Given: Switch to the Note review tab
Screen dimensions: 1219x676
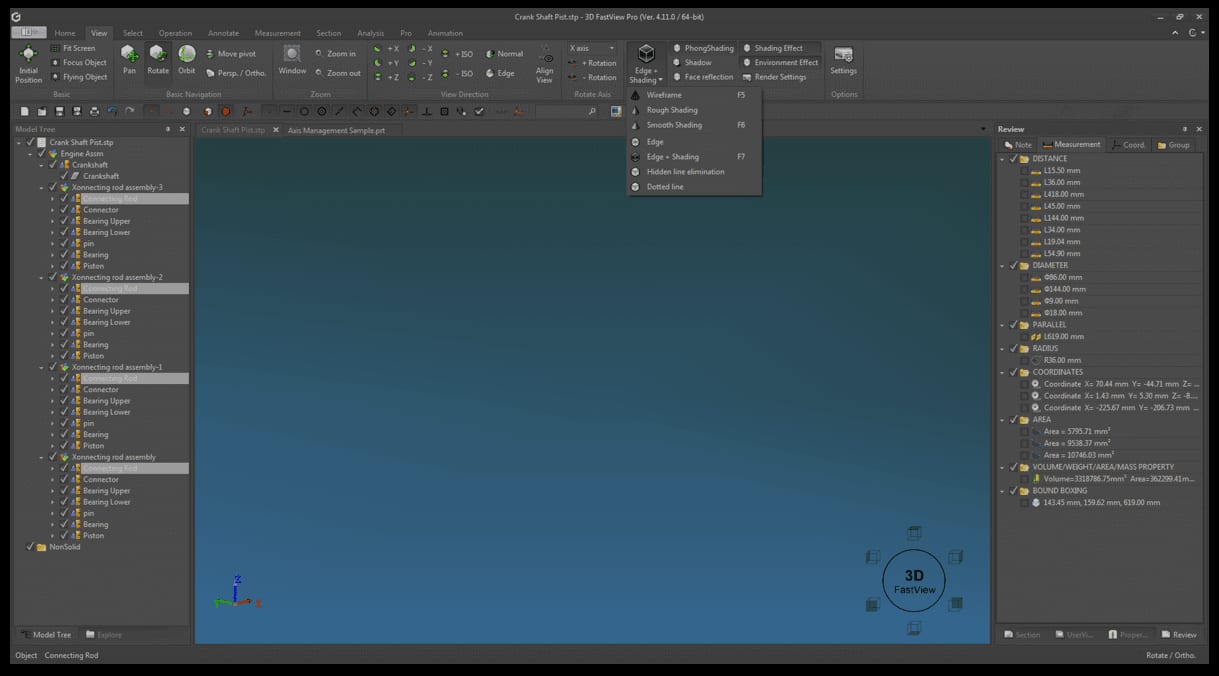Looking at the screenshot, I should click(1018, 145).
